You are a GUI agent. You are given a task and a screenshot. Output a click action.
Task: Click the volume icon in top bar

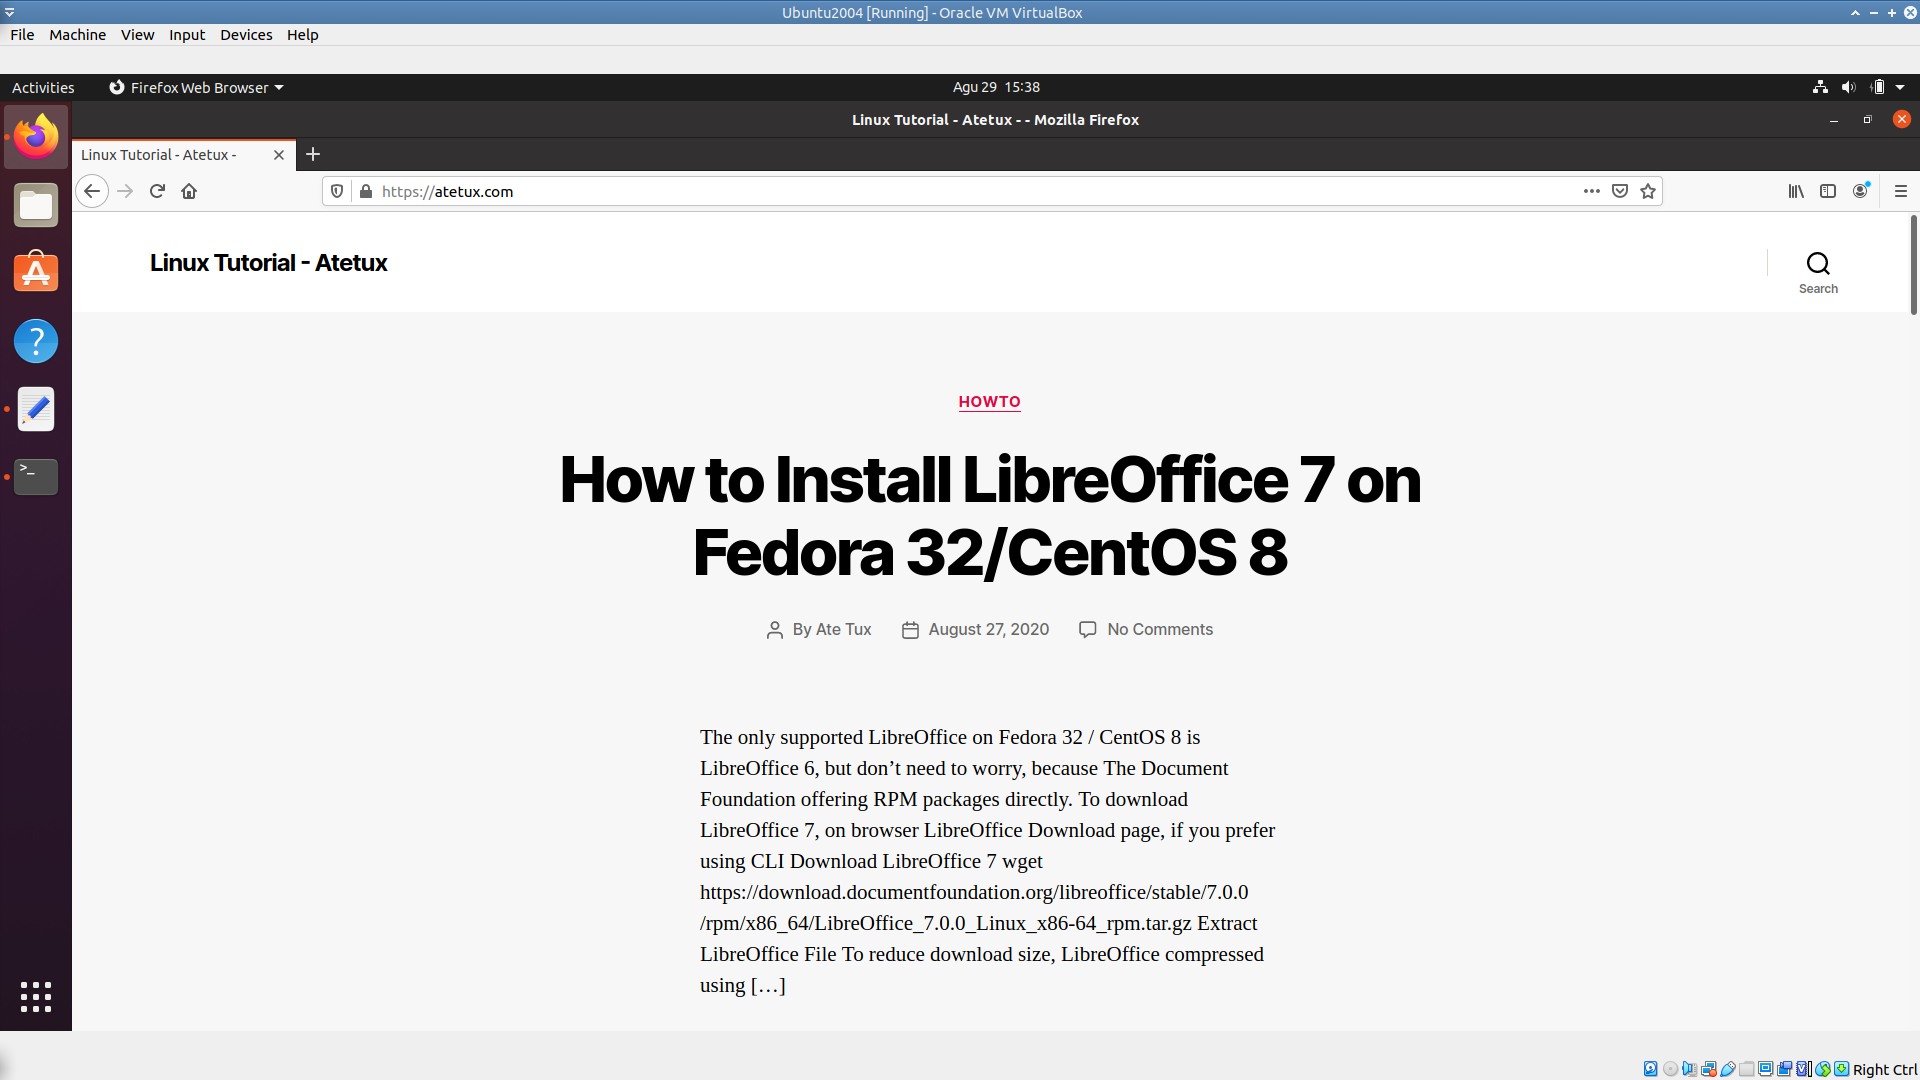[x=1848, y=87]
